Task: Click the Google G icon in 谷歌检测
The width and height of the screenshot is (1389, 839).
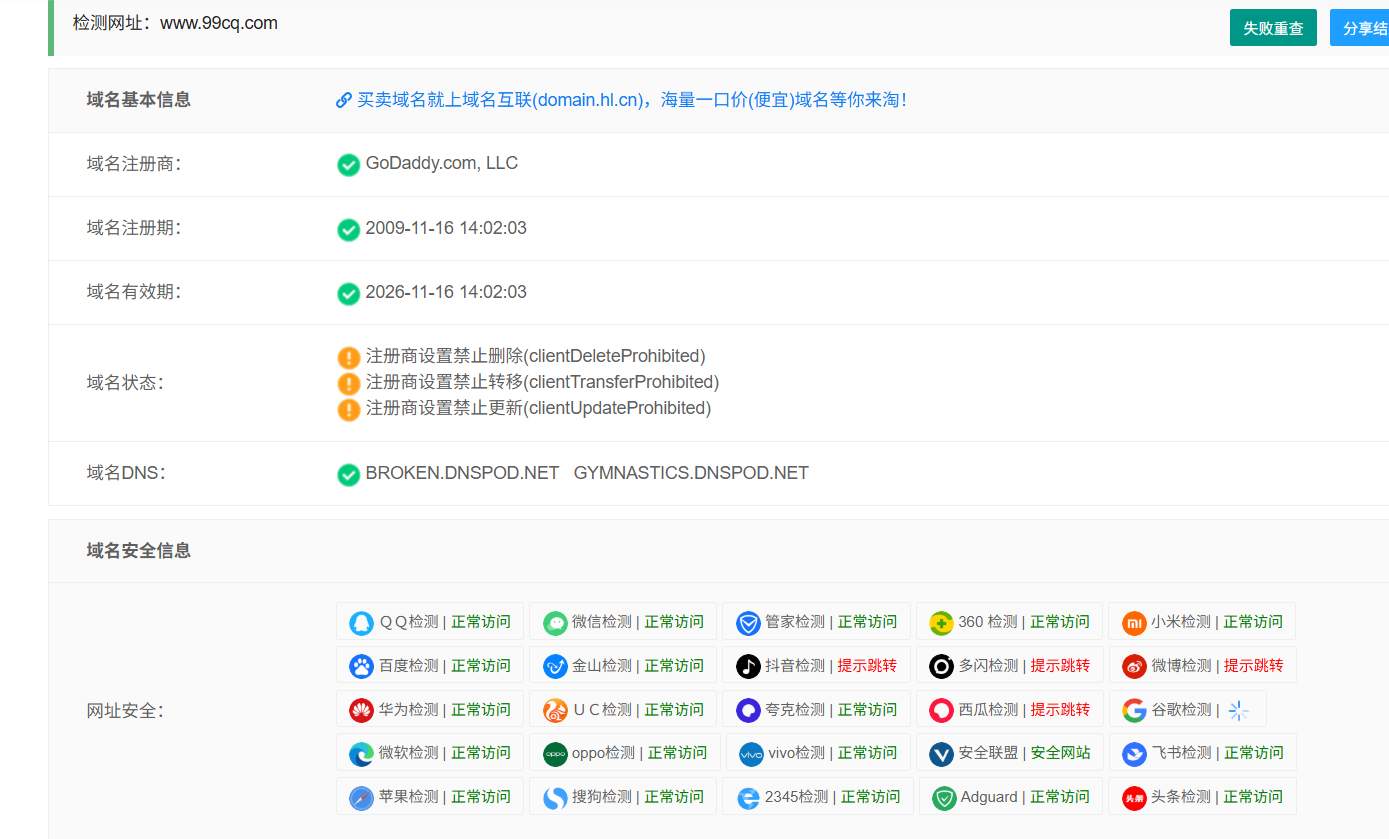Action: pyautogui.click(x=1133, y=710)
